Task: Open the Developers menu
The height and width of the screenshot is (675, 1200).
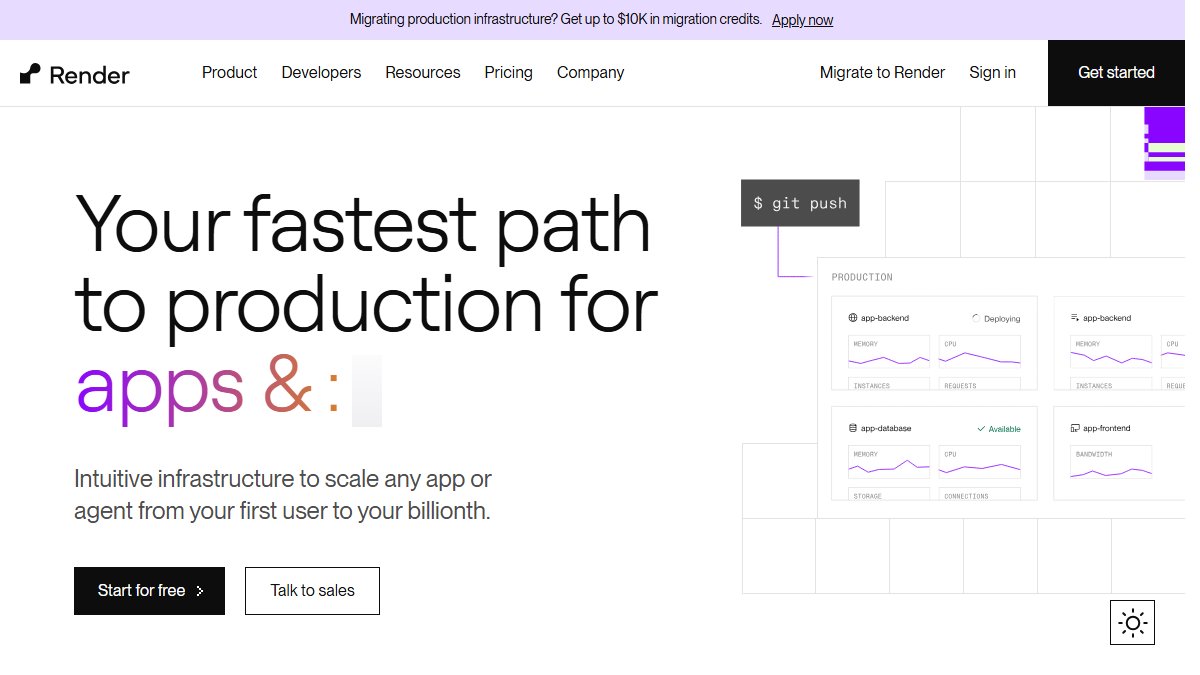Action: coord(321,73)
